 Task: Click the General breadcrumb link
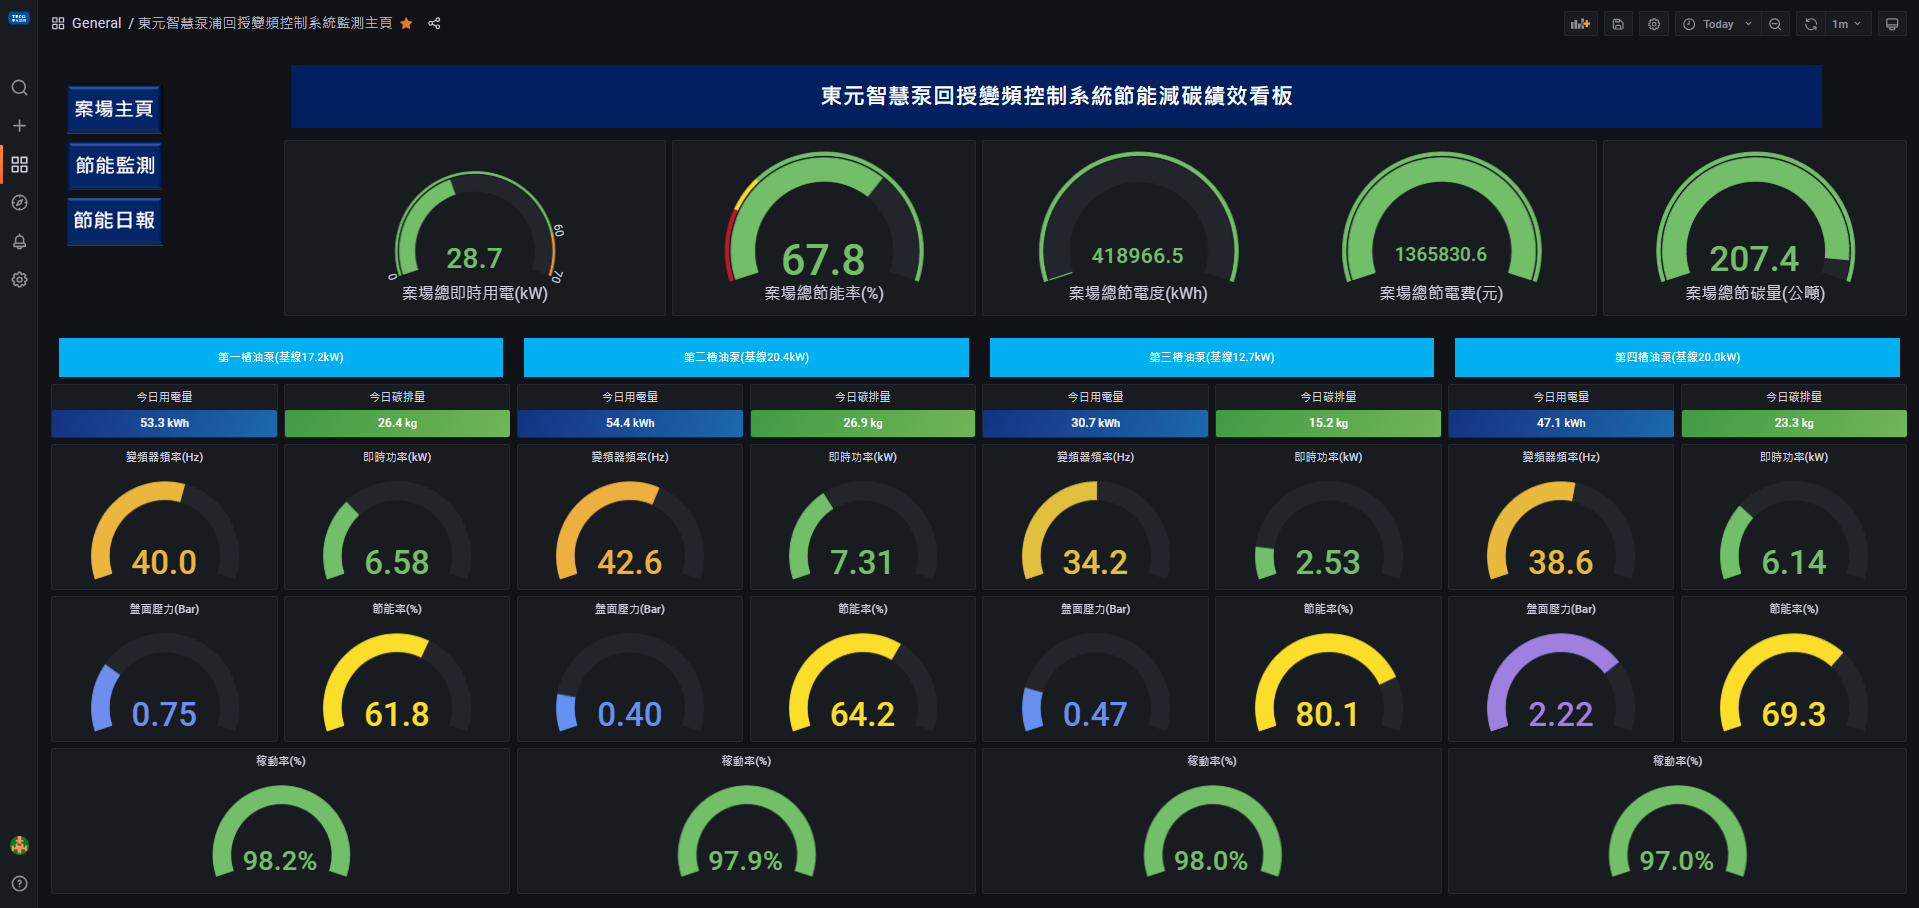(x=96, y=23)
